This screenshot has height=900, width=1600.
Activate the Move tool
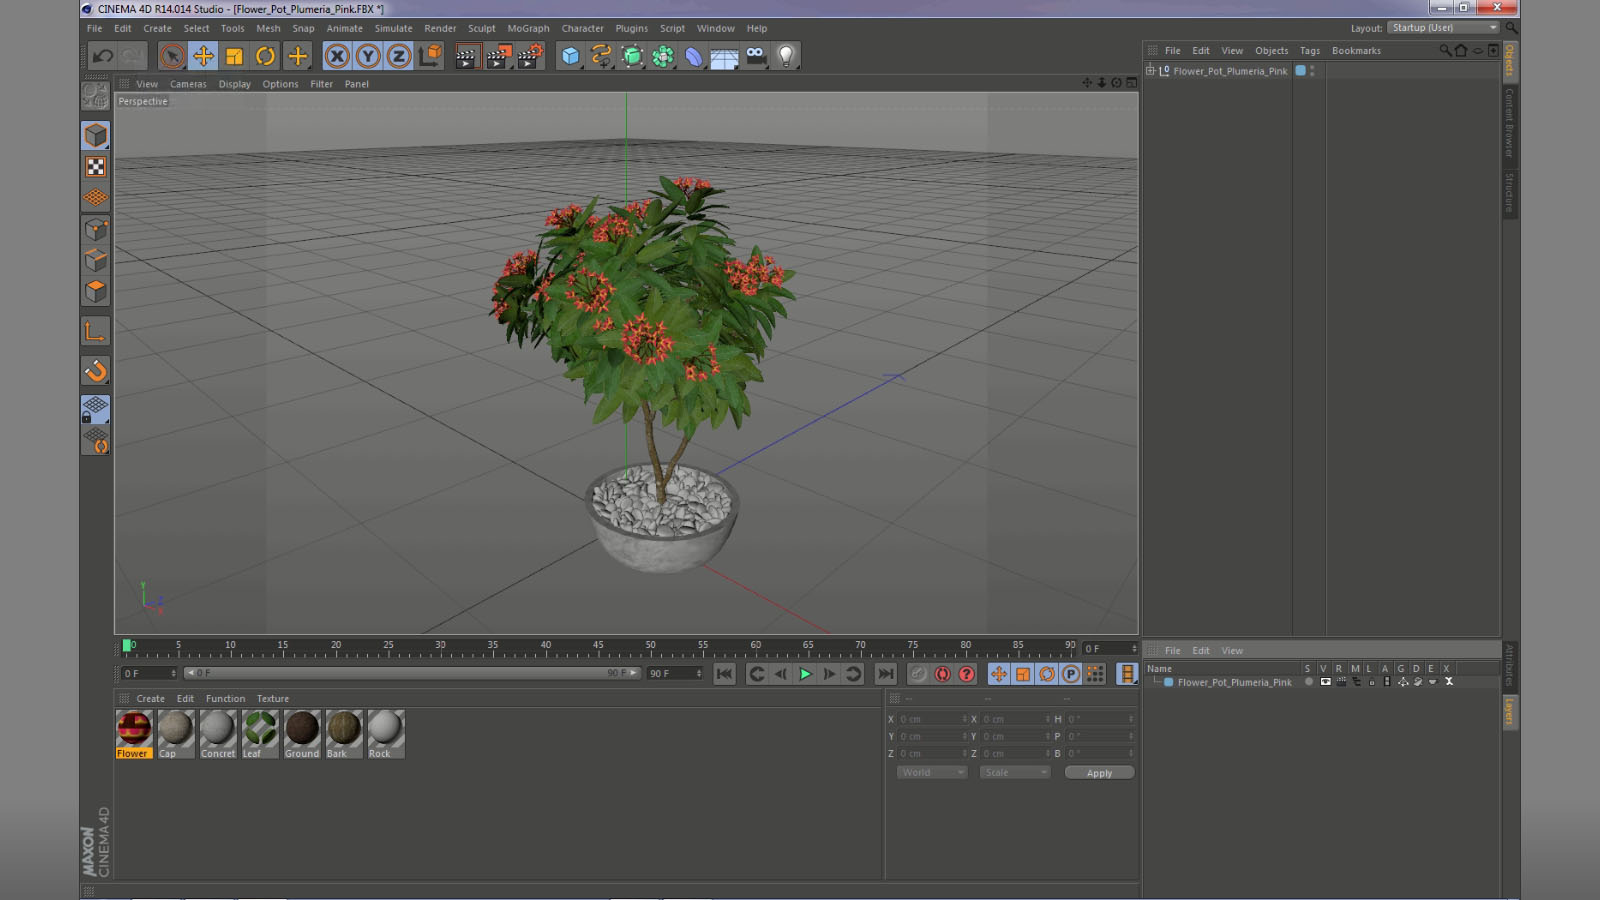[x=203, y=56]
